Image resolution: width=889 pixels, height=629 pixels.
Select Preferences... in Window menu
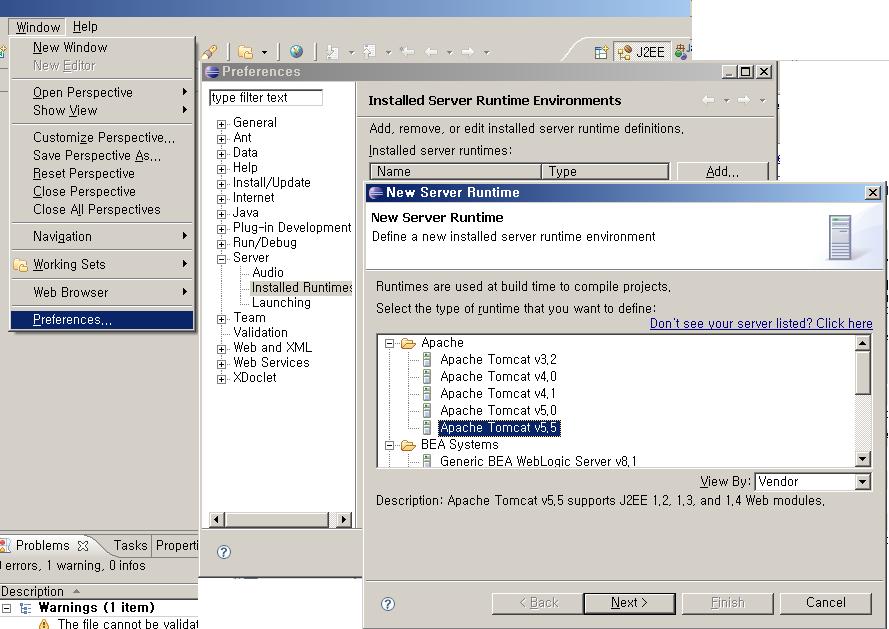[102, 320]
